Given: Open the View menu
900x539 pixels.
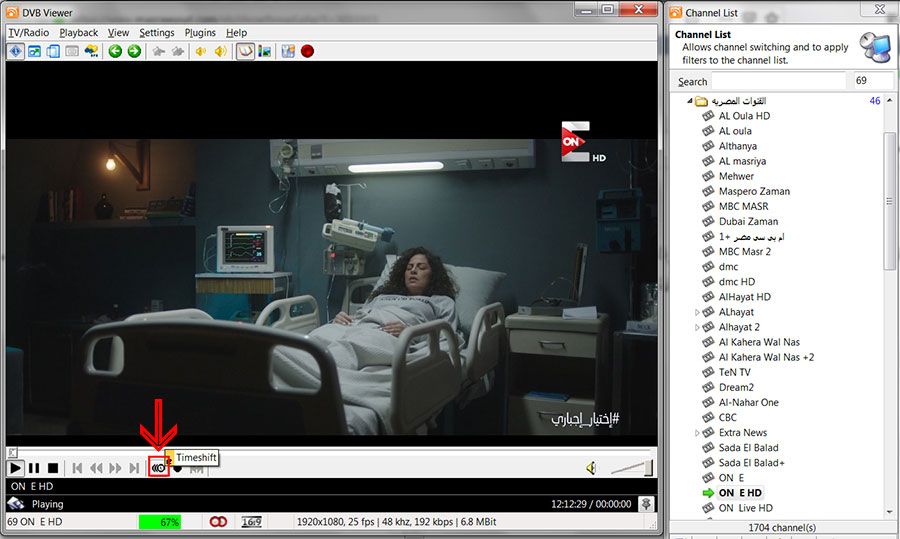Looking at the screenshot, I should (x=118, y=33).
